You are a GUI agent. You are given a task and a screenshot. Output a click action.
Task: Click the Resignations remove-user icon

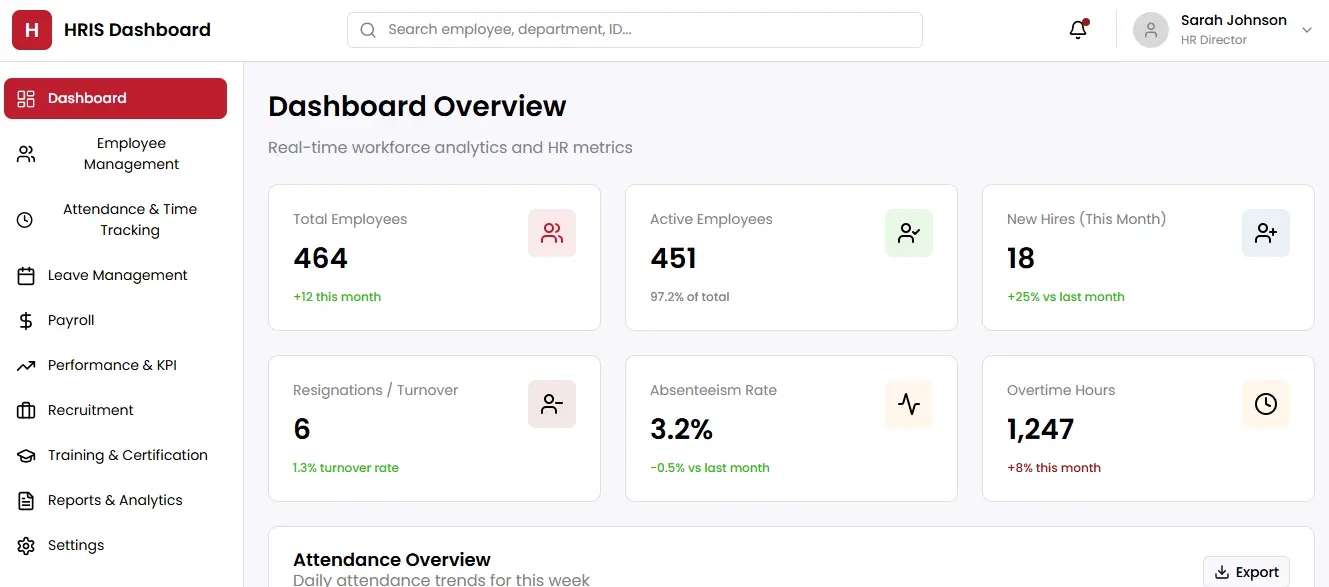(x=552, y=404)
